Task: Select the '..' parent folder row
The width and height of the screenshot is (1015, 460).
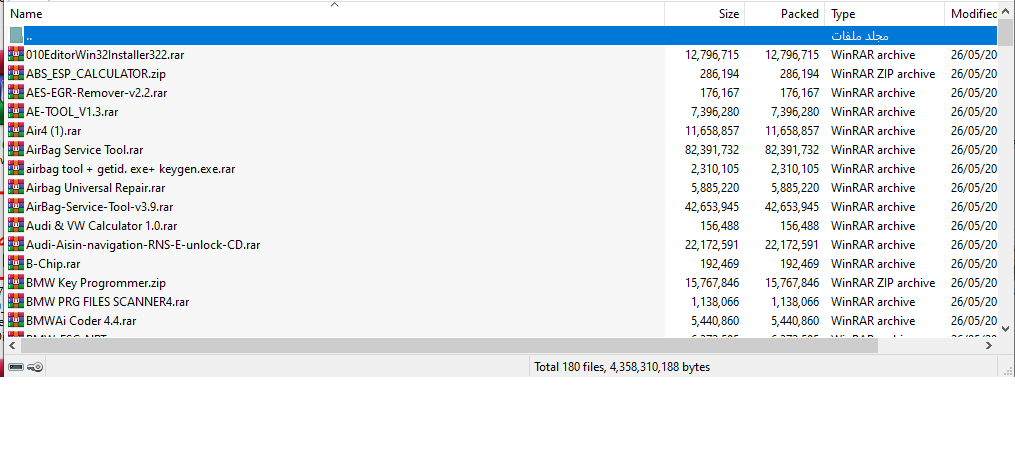Action: pos(503,36)
